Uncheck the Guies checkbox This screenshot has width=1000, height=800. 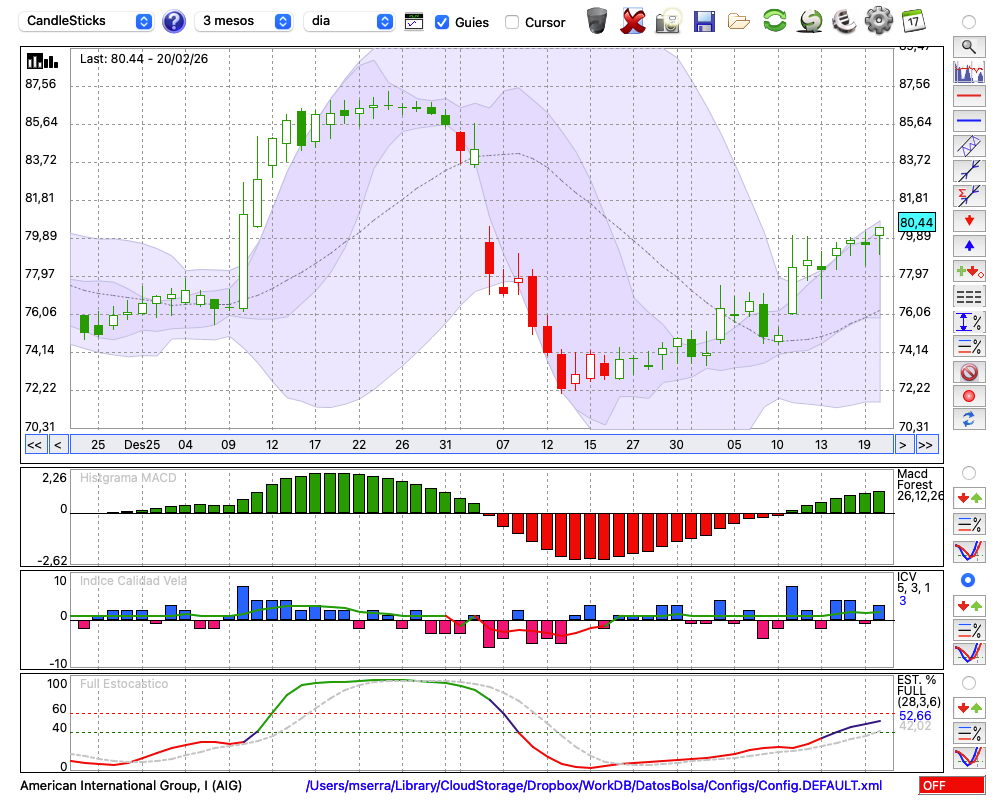point(442,22)
